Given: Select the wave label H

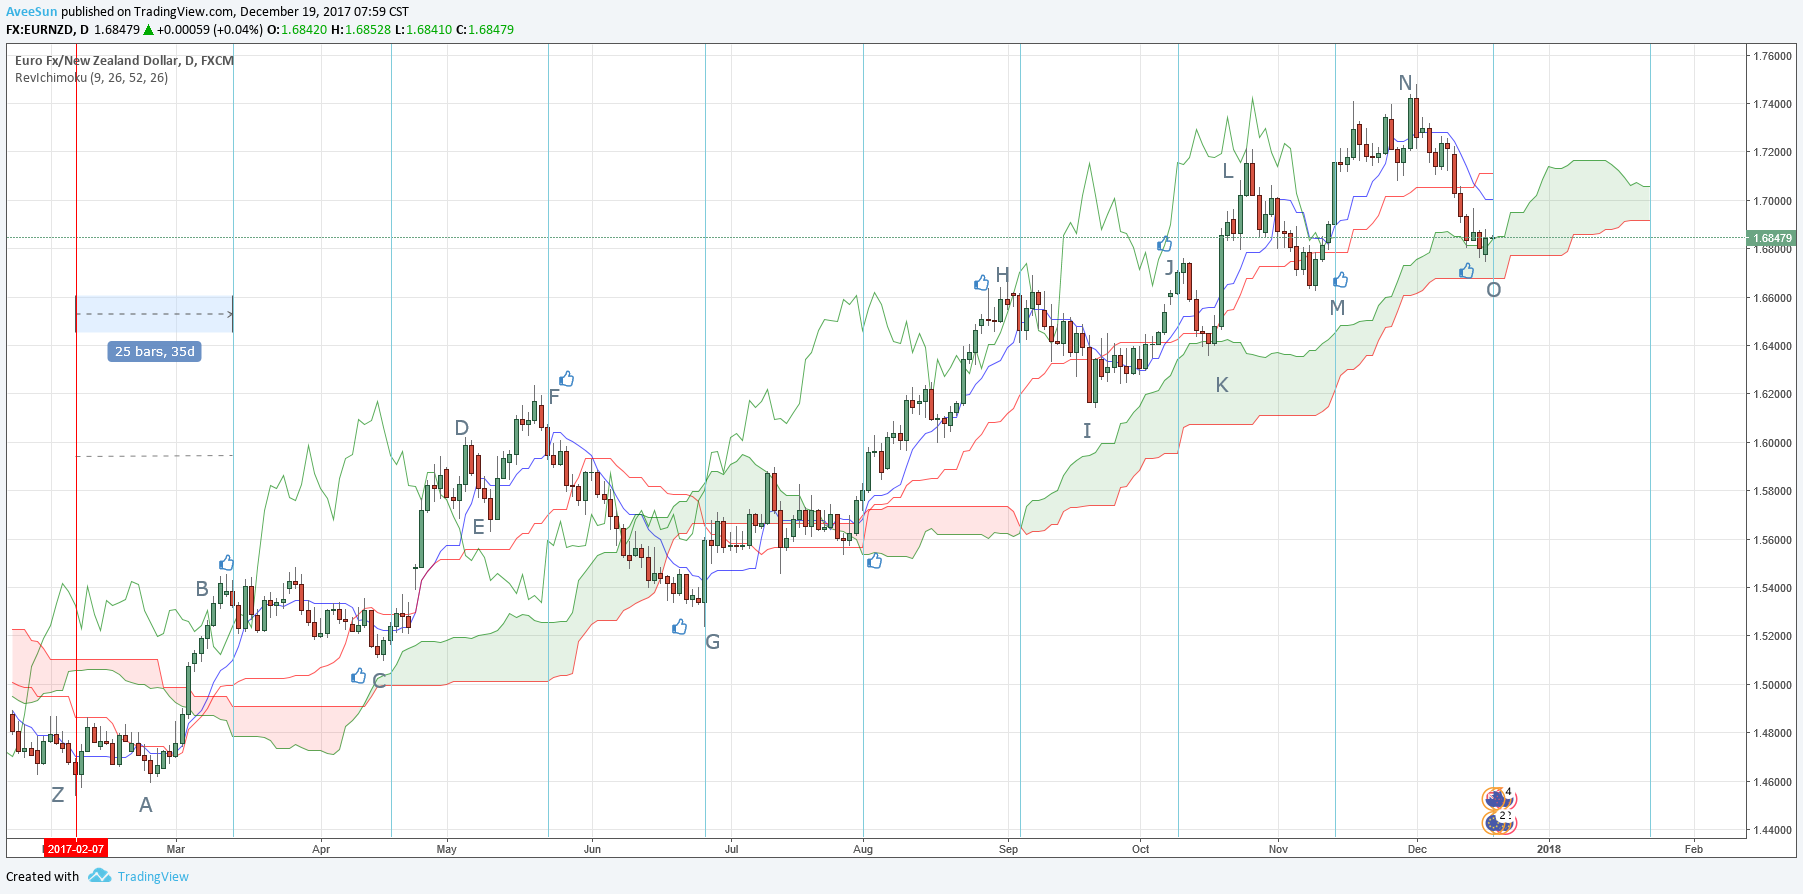Looking at the screenshot, I should tap(1002, 275).
